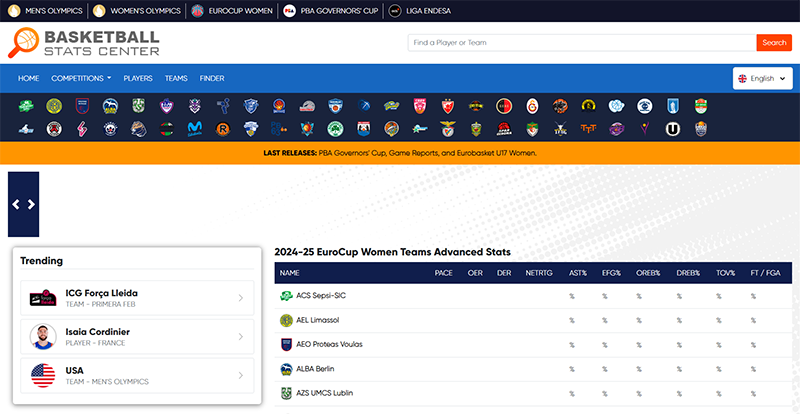Viewport: 800px width, 414px height.
Task: Open the Players menu item
Action: 138,79
